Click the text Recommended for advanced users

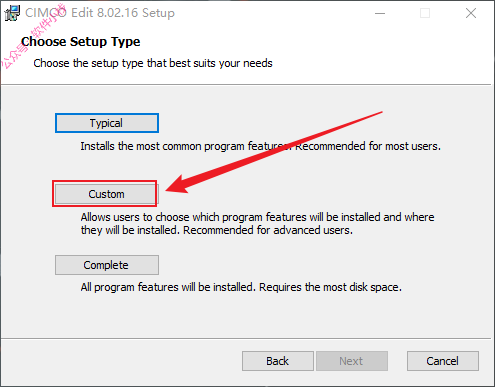point(268,230)
